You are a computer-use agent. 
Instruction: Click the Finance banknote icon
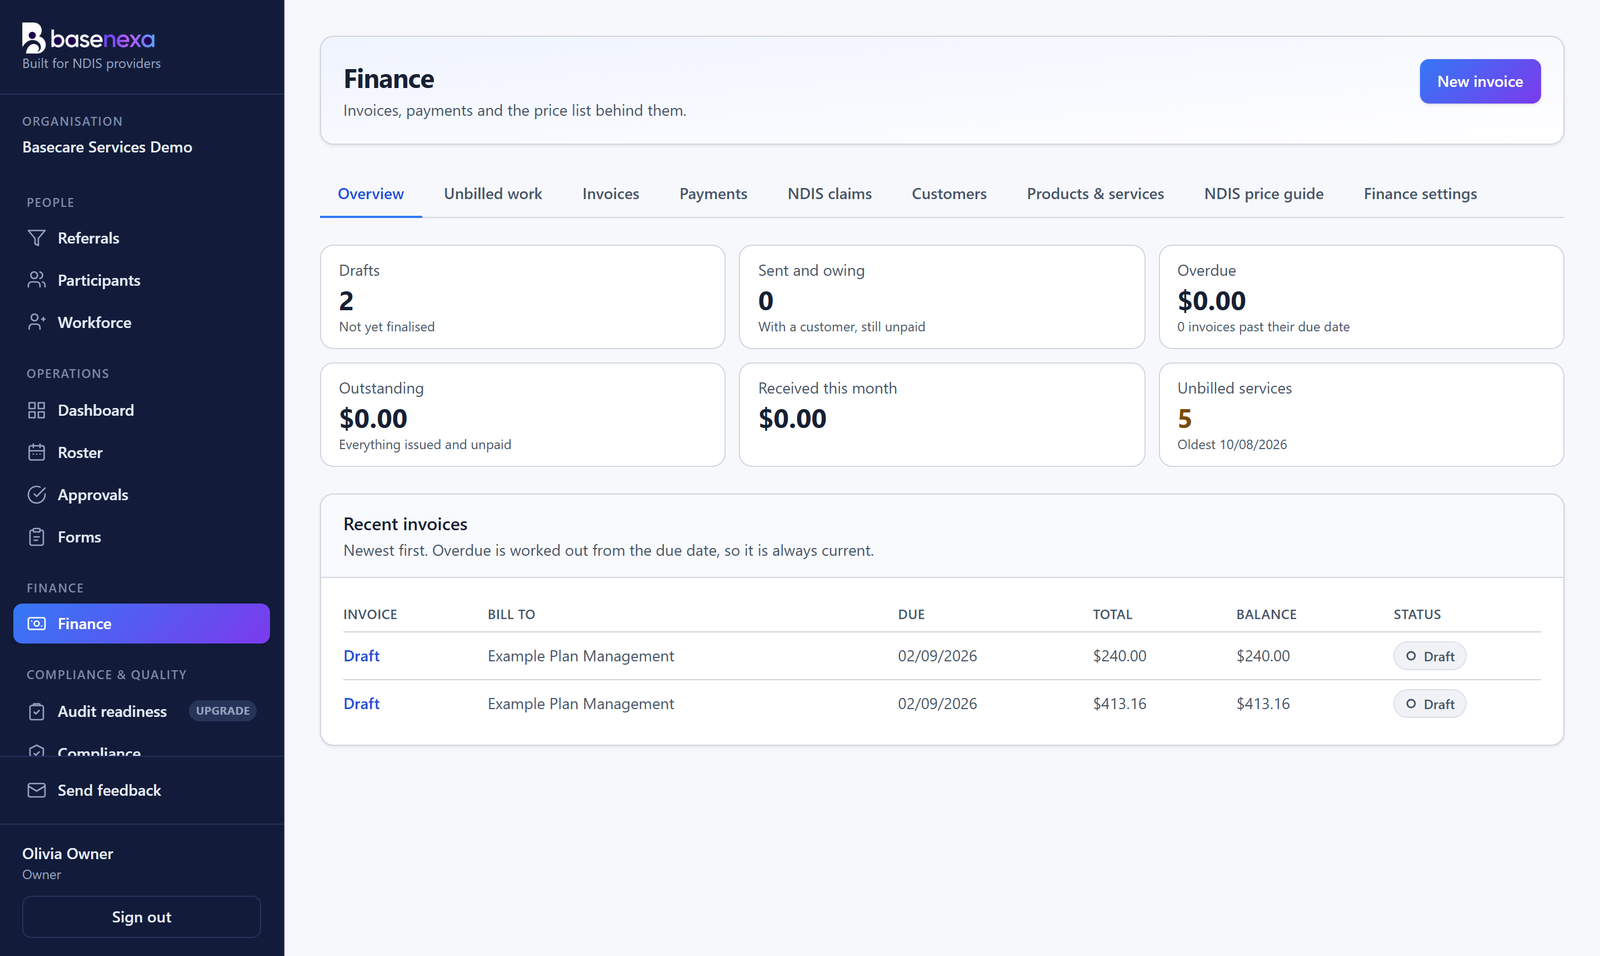point(37,624)
